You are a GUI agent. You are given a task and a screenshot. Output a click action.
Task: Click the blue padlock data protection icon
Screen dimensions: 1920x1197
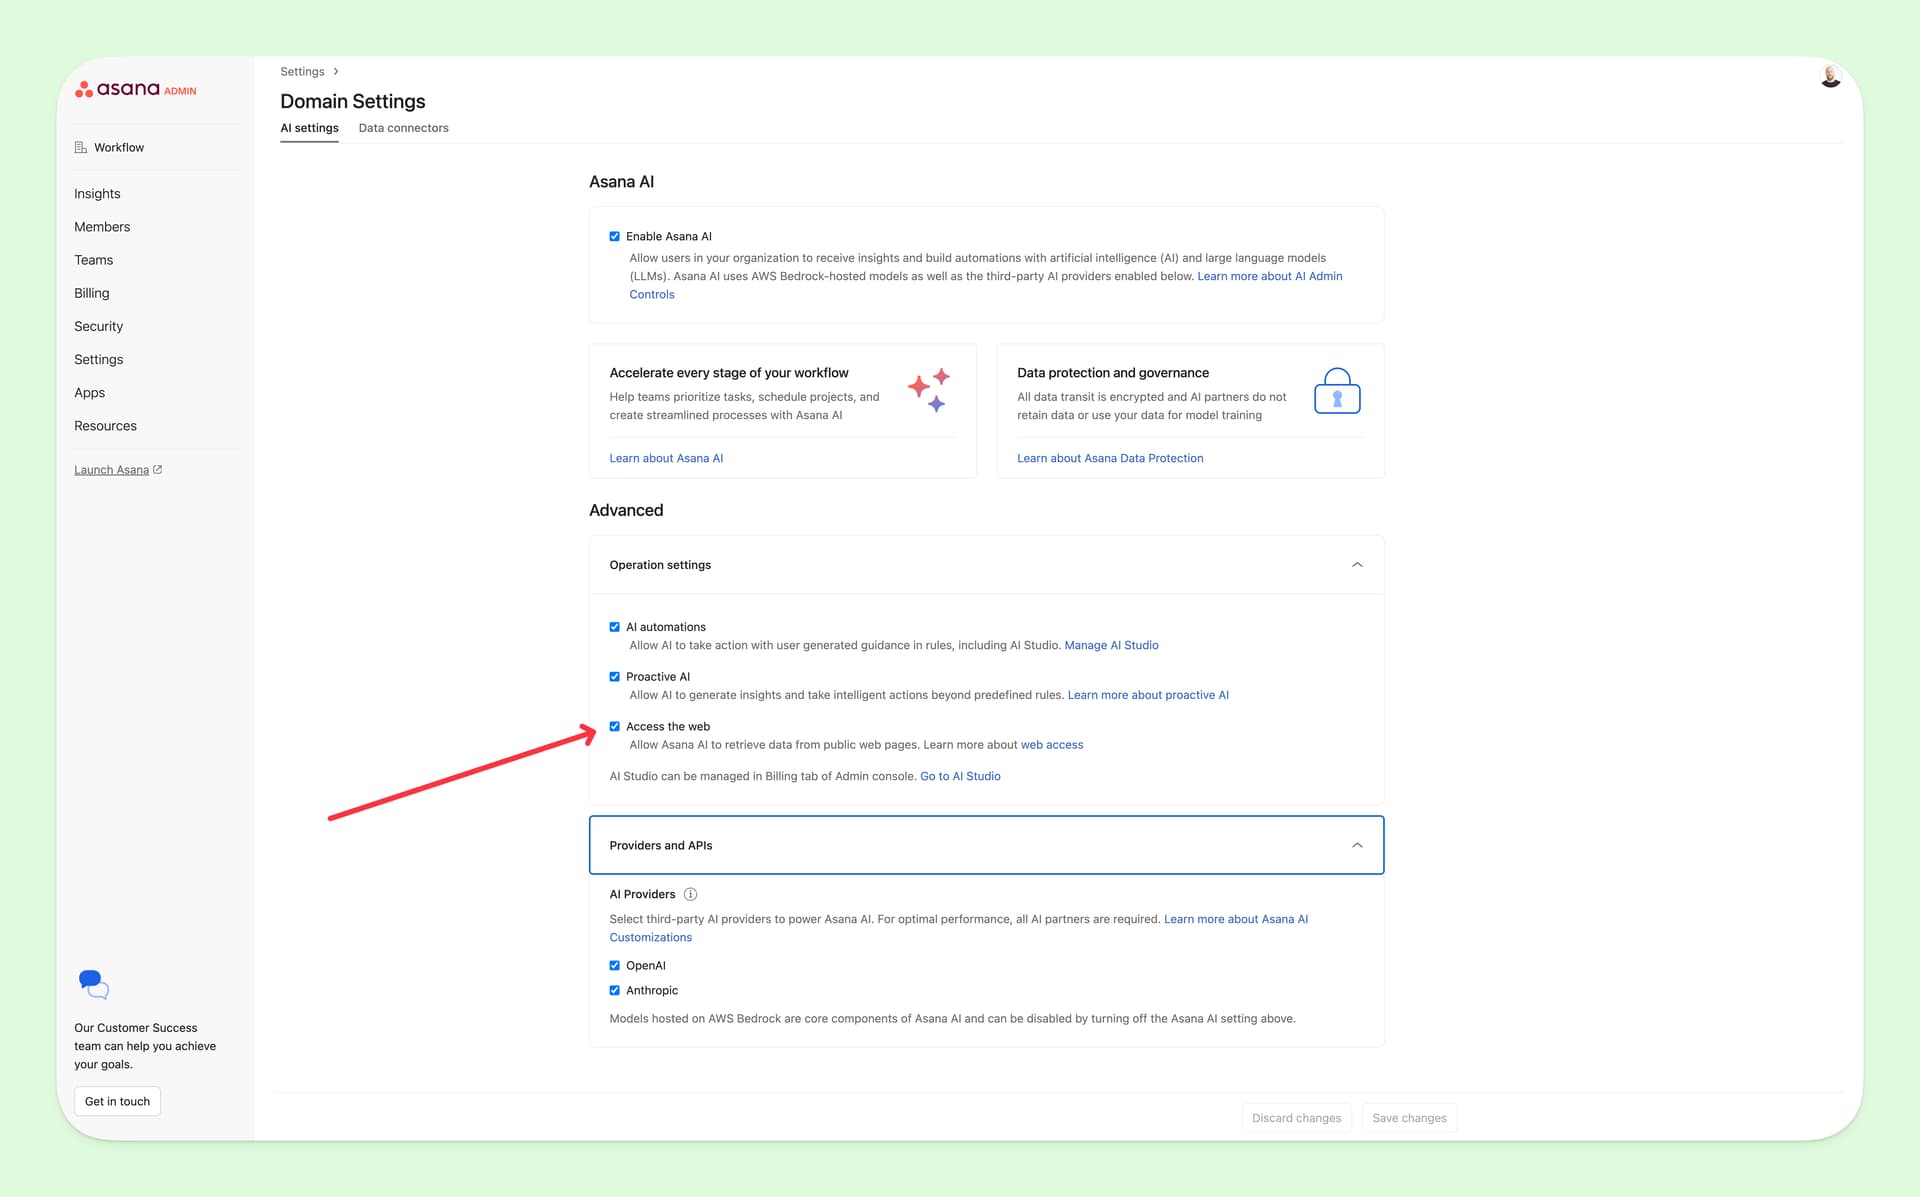(1336, 391)
